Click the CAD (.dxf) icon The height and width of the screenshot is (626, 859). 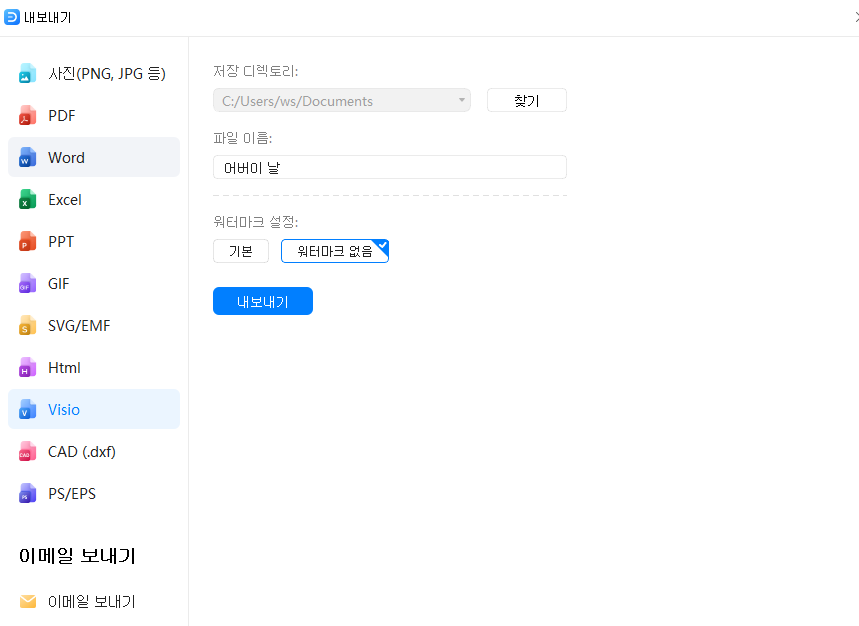(28, 452)
